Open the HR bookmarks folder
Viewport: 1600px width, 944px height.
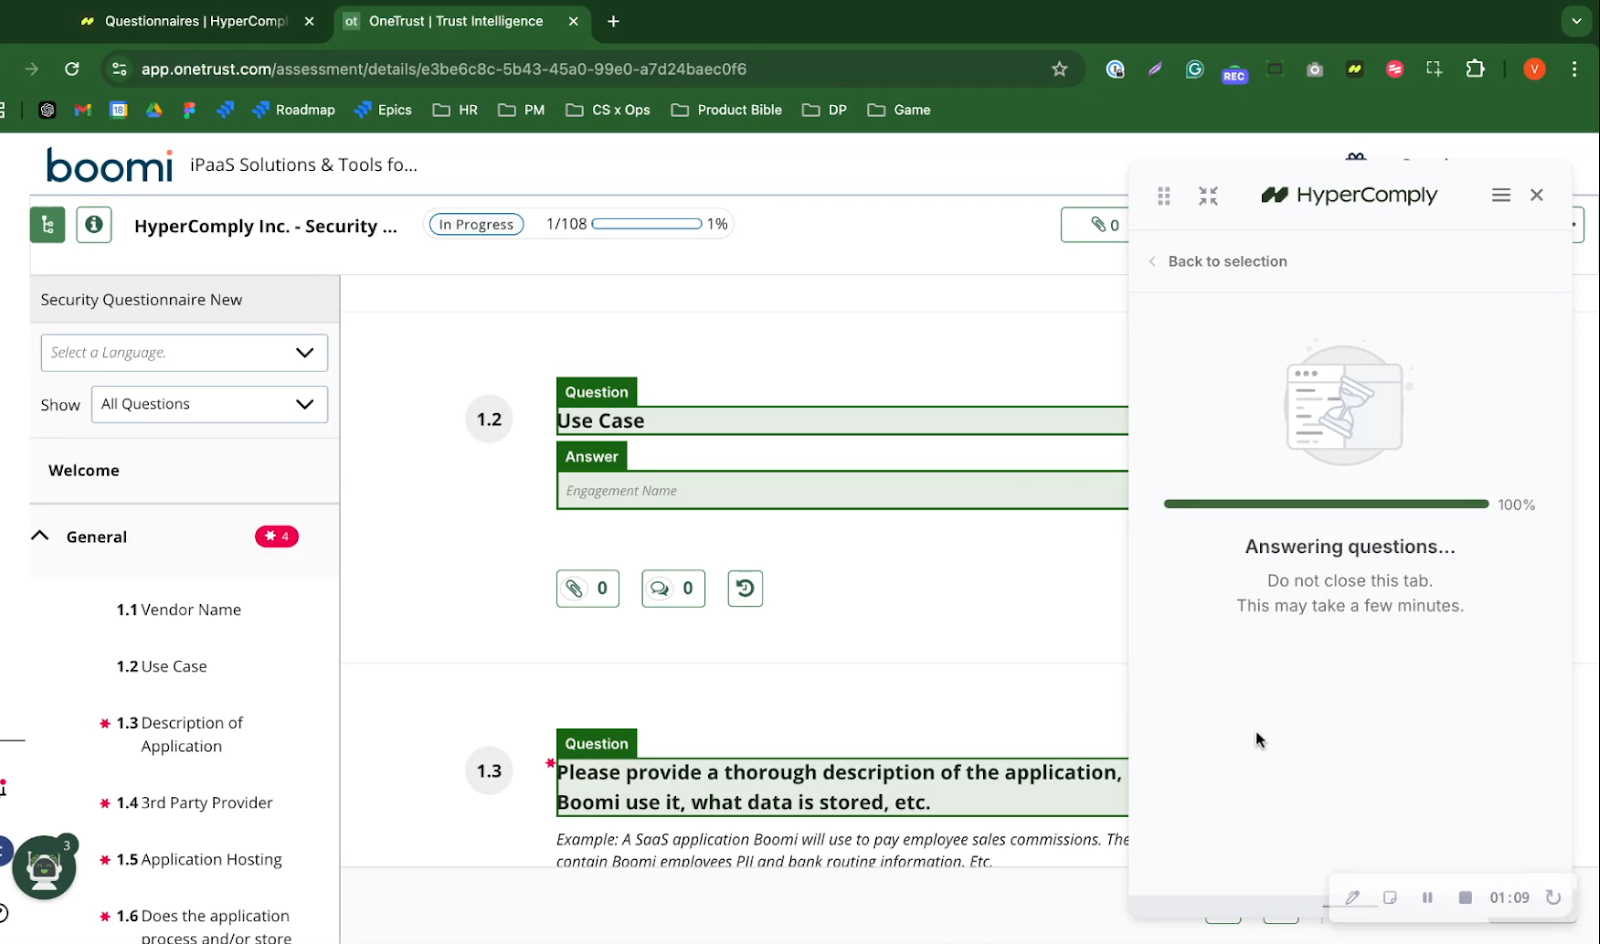455,110
